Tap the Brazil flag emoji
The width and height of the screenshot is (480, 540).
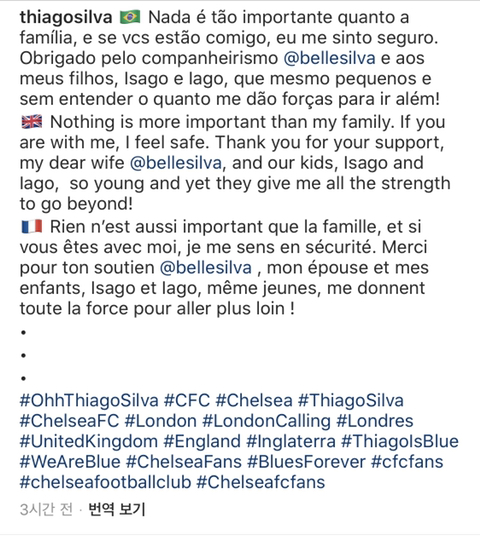pyautogui.click(x=130, y=17)
